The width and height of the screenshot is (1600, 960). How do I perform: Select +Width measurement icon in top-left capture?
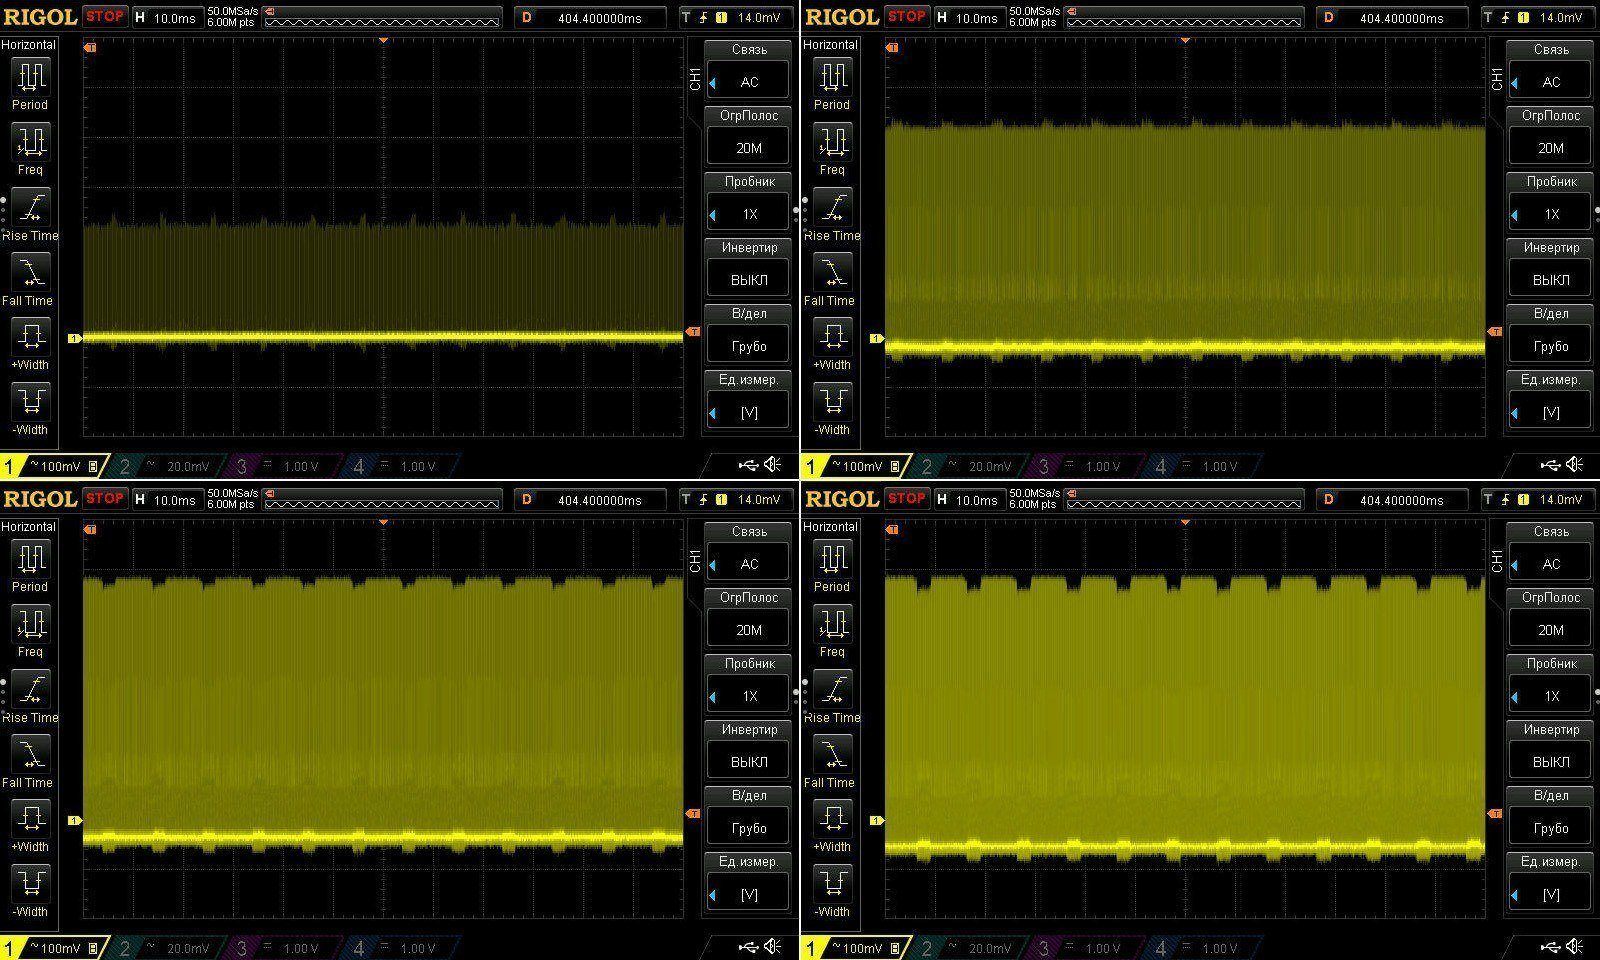pyautogui.click(x=30, y=336)
